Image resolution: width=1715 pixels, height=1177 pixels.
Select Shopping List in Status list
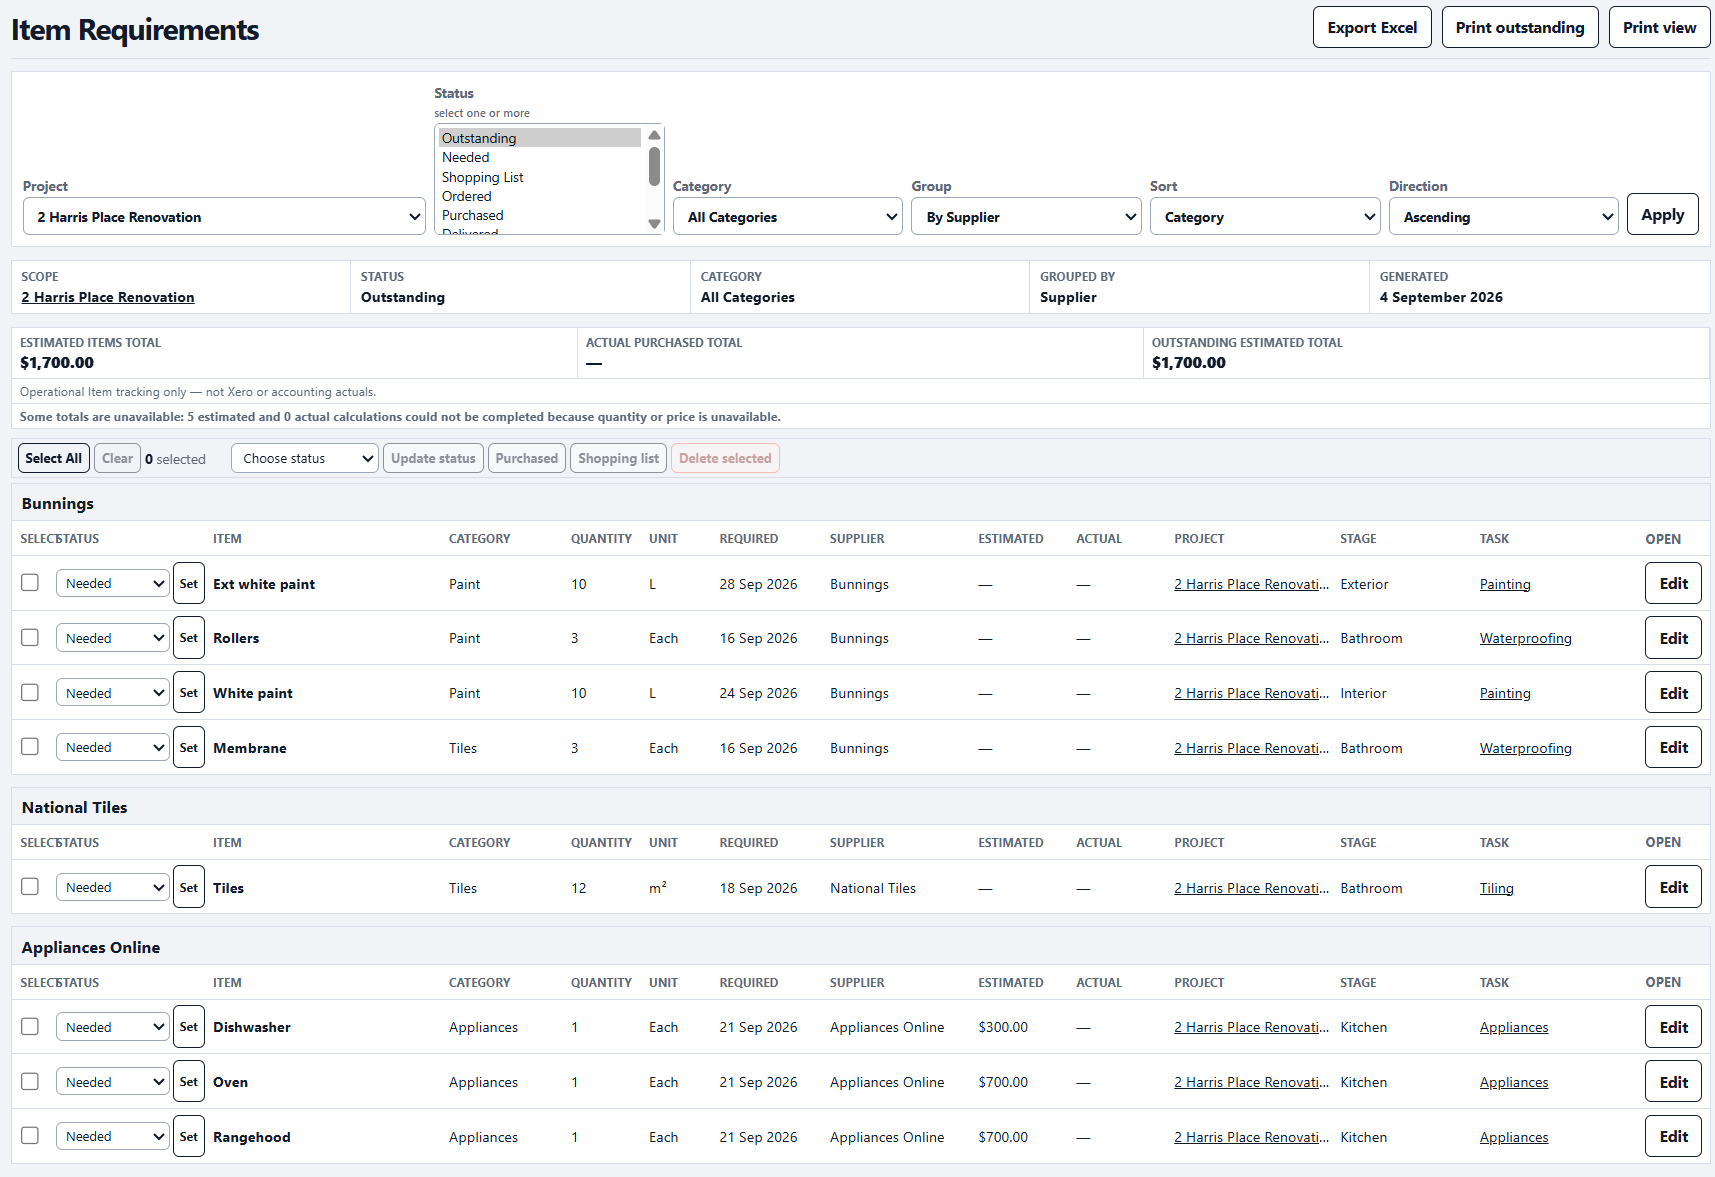539,177
